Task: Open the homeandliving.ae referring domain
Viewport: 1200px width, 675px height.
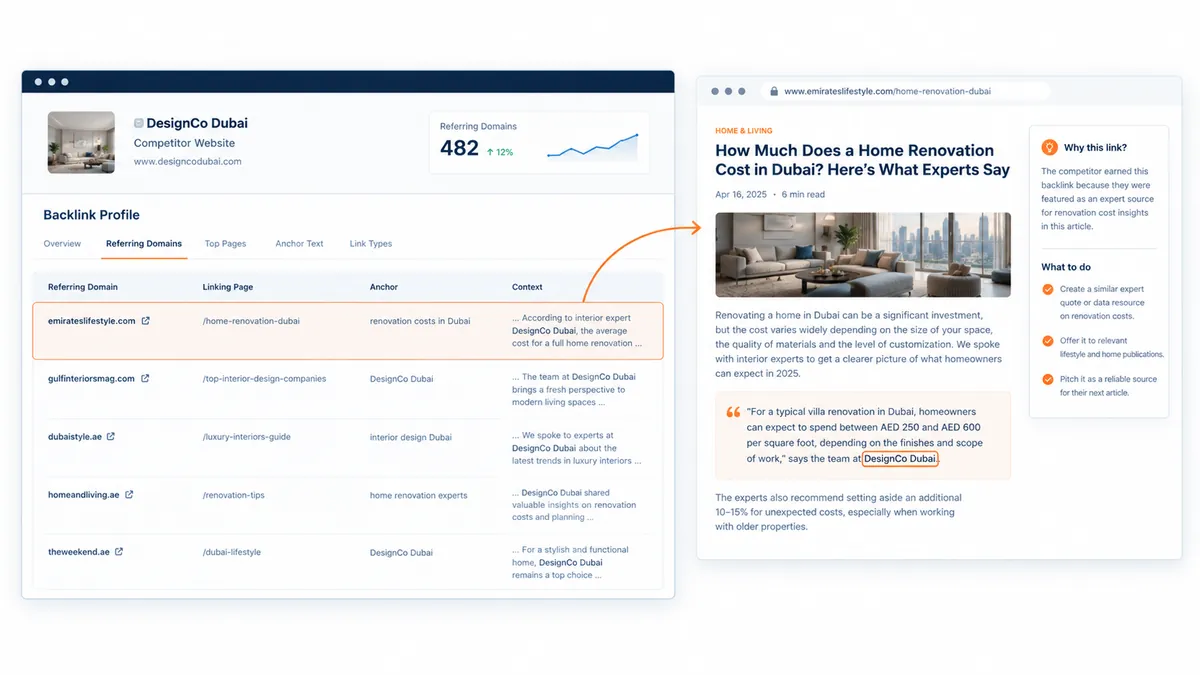Action: coord(84,495)
